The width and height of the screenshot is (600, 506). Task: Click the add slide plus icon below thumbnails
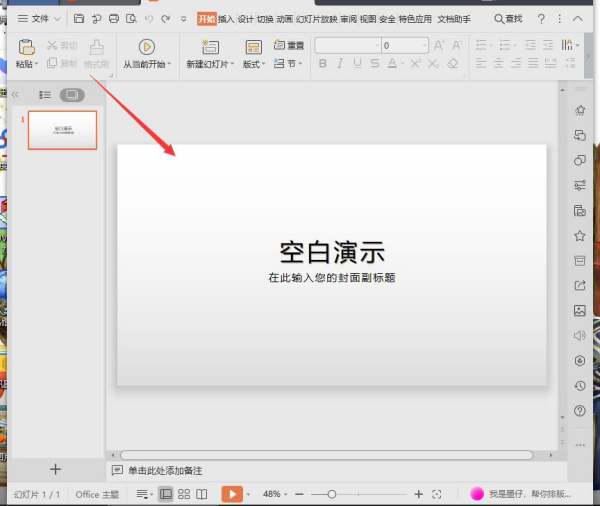[x=55, y=469]
